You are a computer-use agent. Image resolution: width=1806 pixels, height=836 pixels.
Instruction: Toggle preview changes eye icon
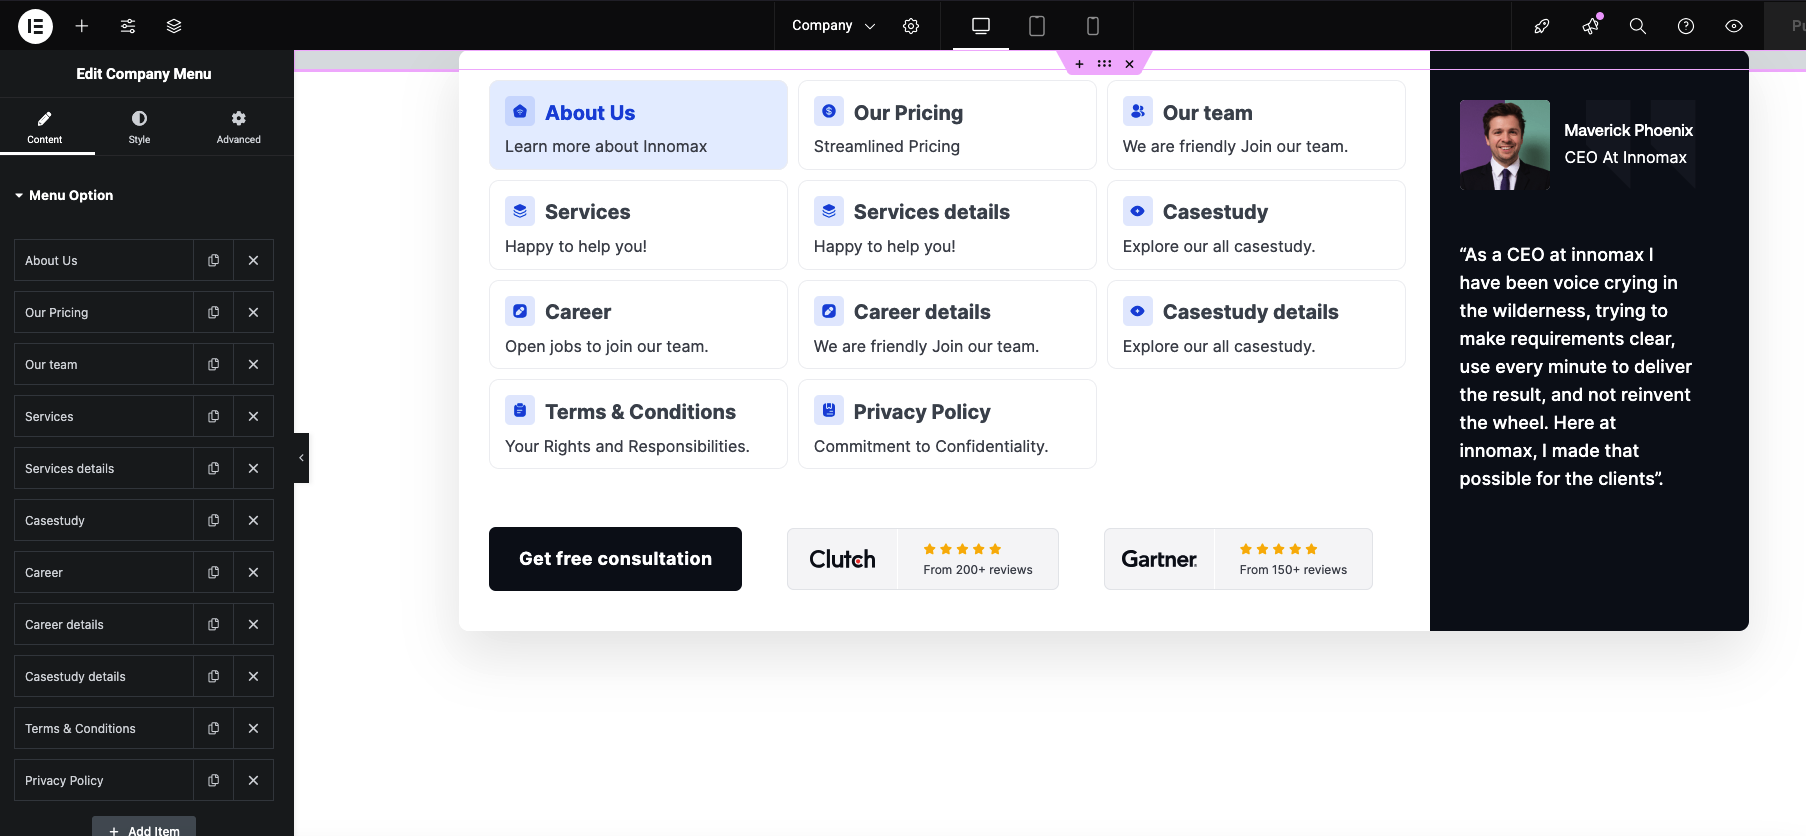coord(1733,26)
